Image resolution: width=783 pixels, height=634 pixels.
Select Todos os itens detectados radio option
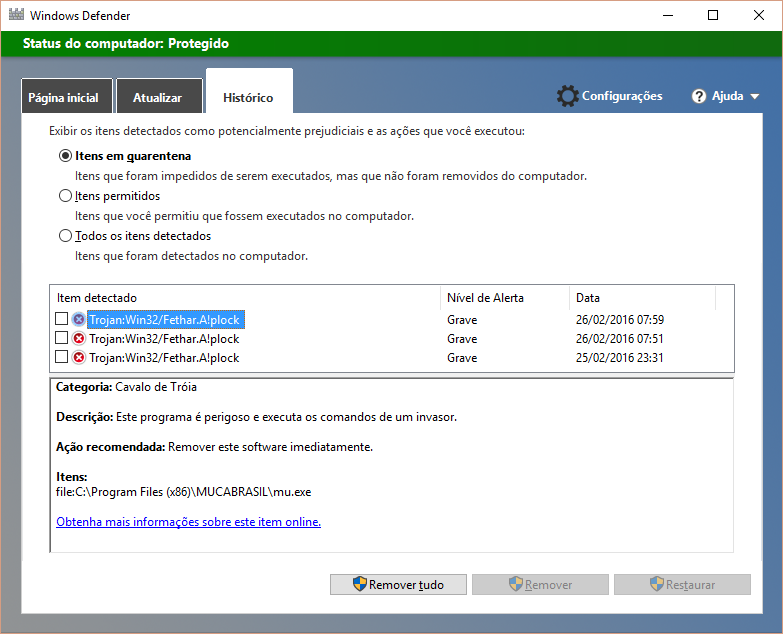pos(66,236)
